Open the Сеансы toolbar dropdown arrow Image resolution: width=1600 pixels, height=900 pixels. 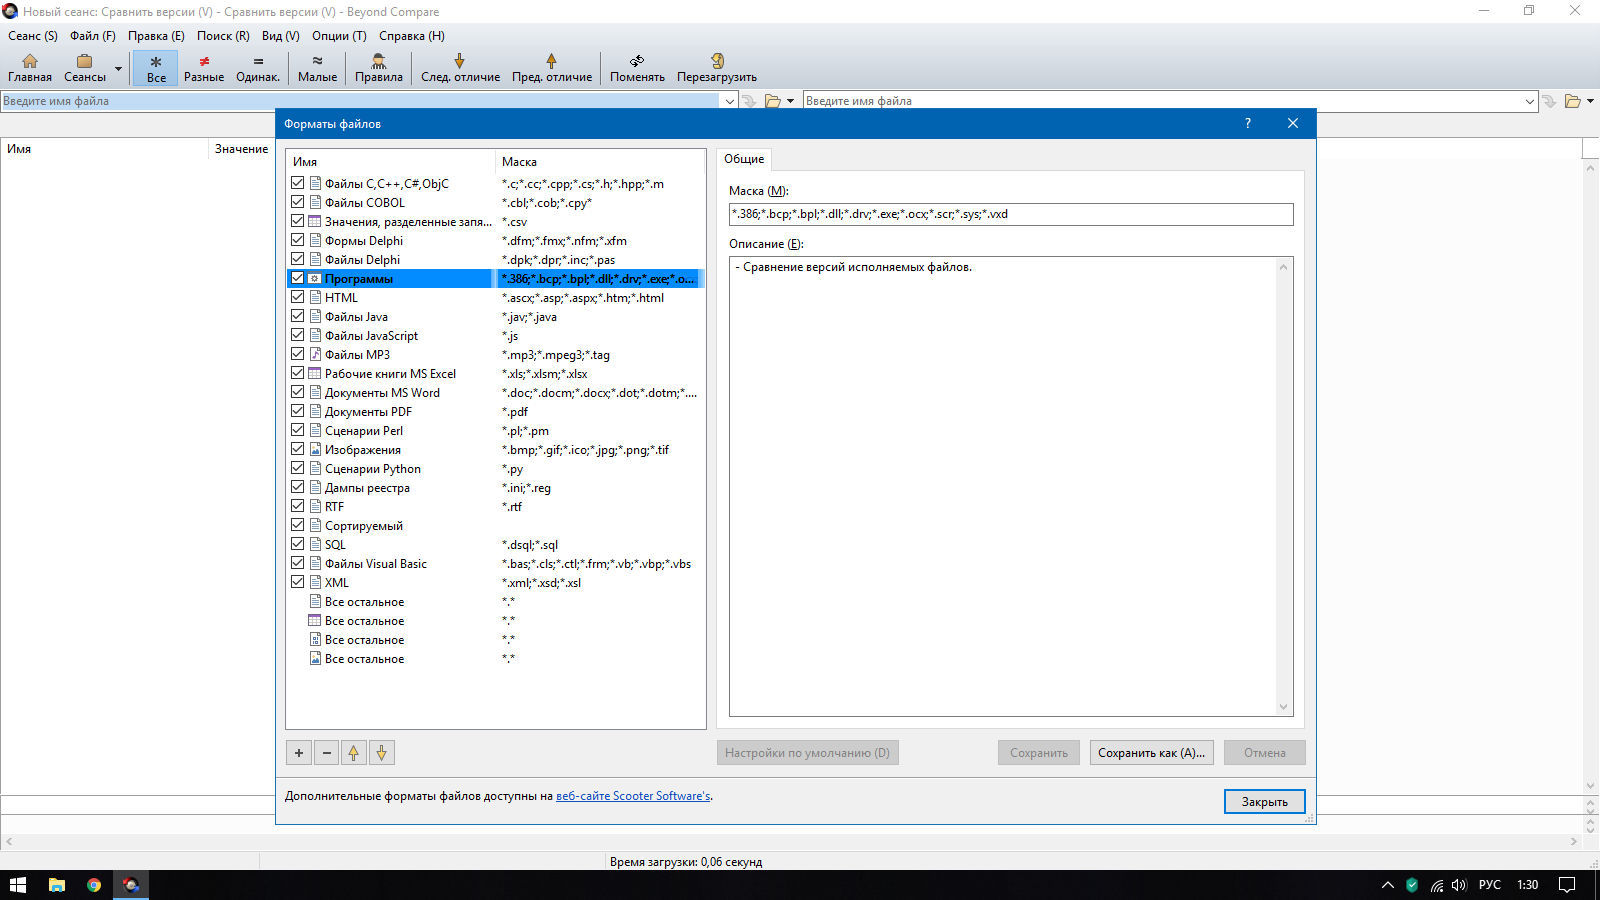click(x=118, y=69)
